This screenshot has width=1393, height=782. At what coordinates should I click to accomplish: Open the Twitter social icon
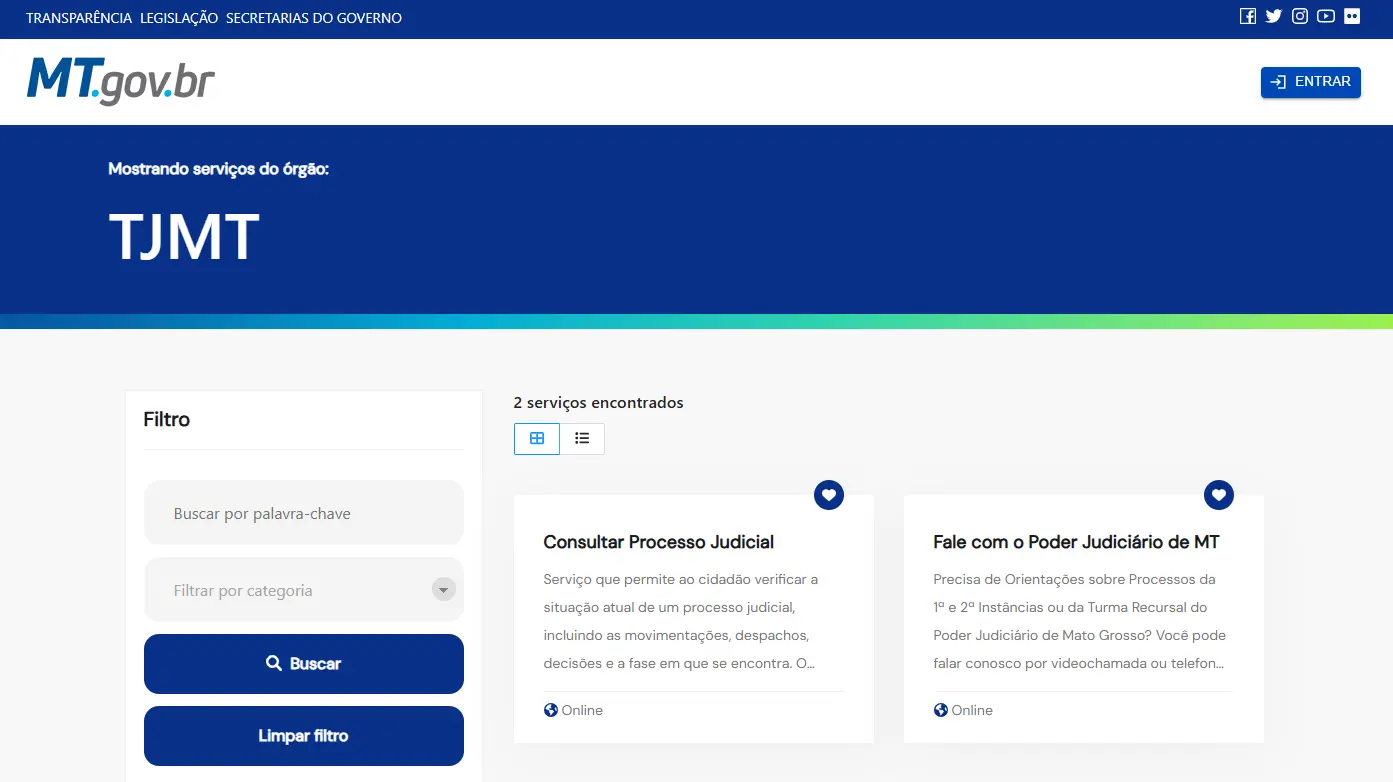[x=1273, y=16]
